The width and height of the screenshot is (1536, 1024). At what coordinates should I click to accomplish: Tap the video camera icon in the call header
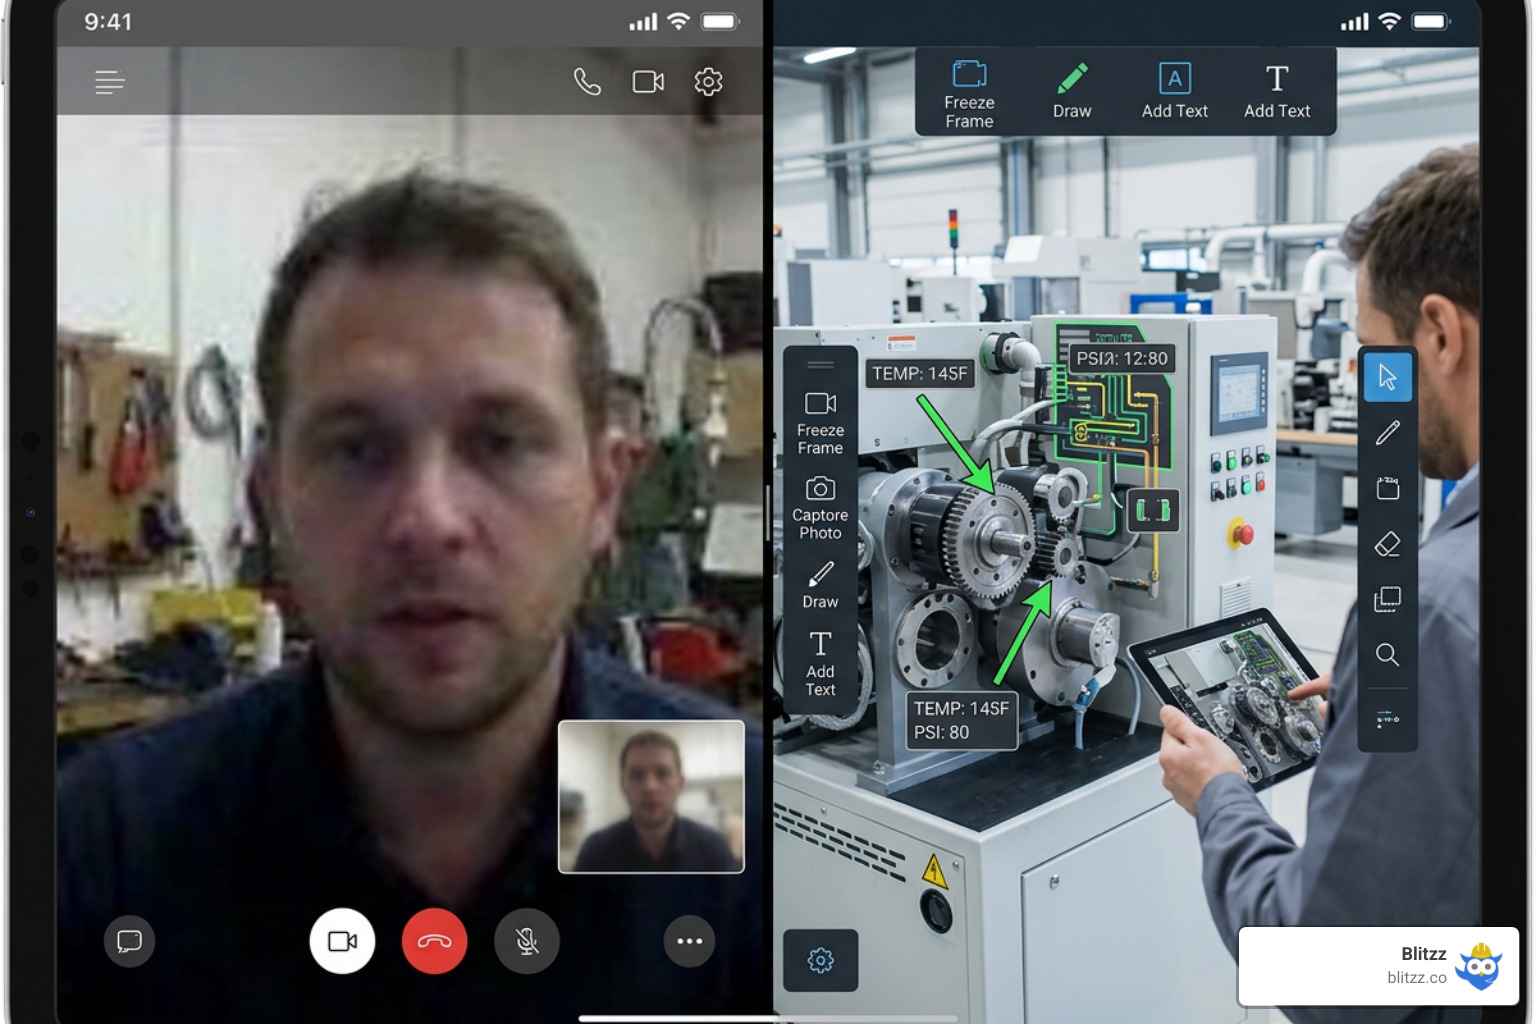(648, 82)
